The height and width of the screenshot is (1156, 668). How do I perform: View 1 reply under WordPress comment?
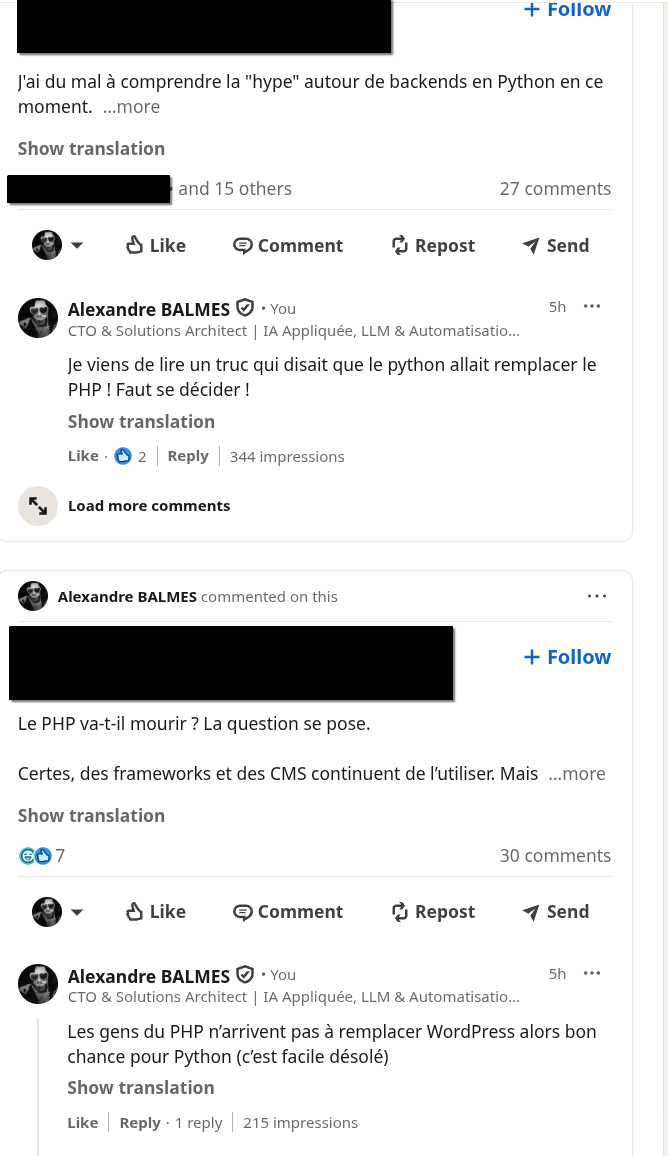click(x=198, y=1123)
